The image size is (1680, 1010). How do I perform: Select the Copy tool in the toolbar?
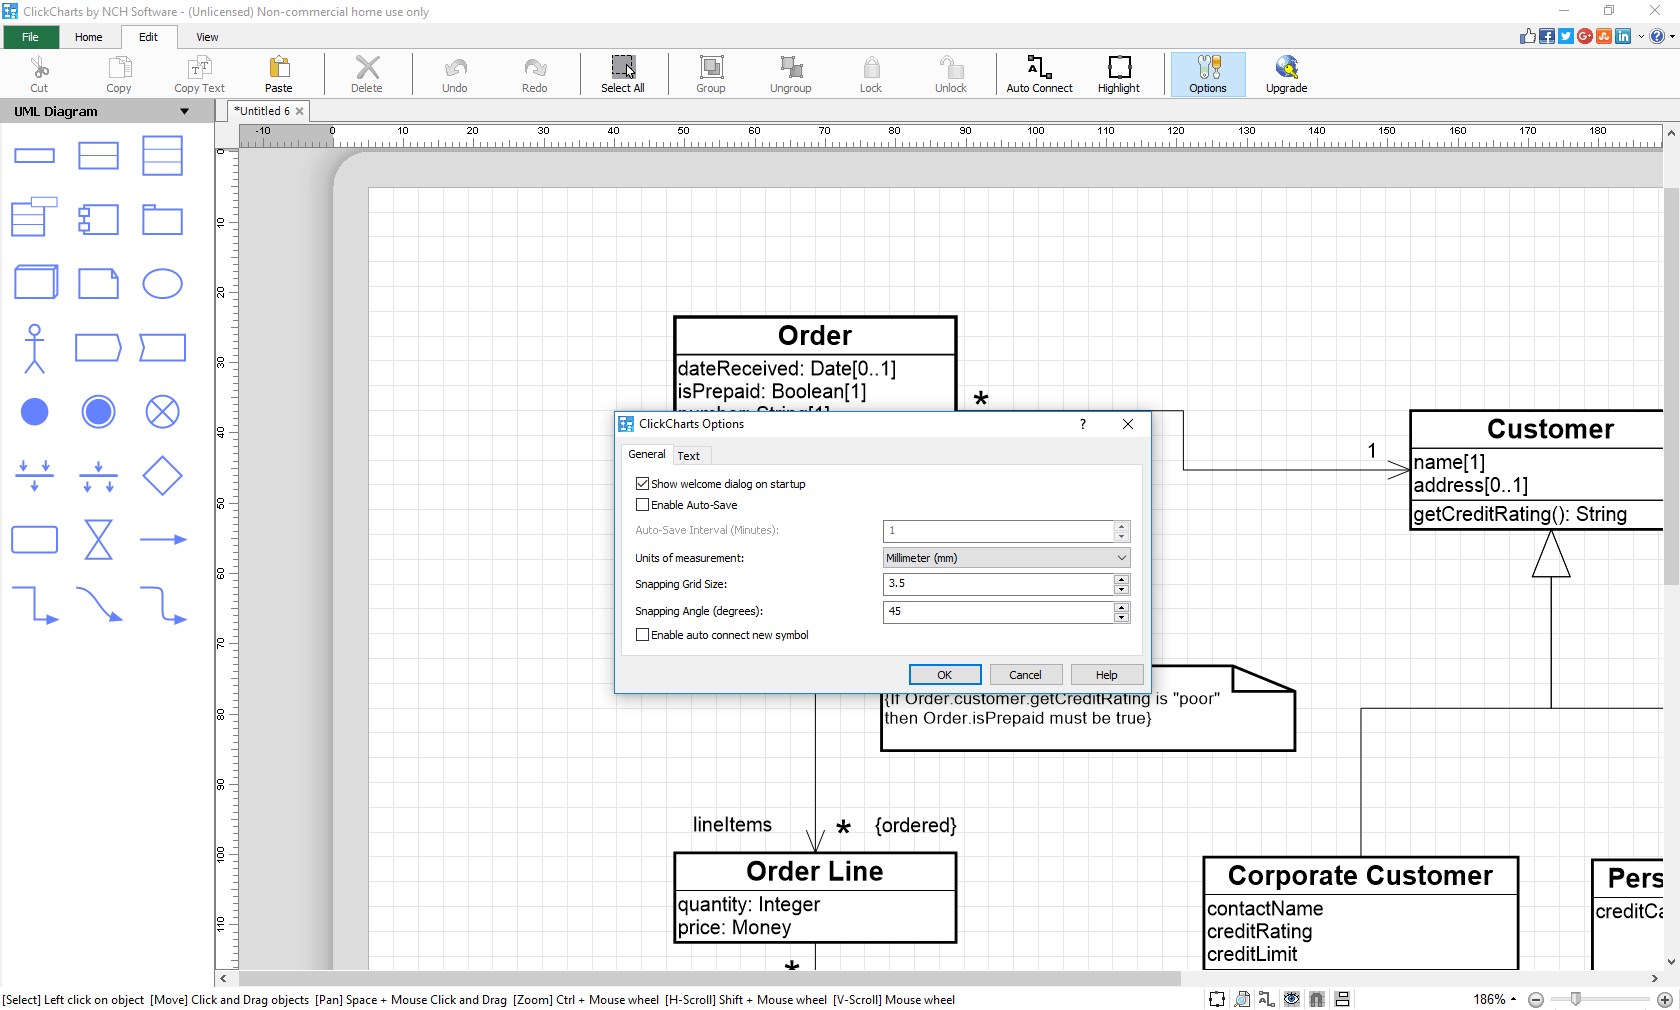[118, 73]
